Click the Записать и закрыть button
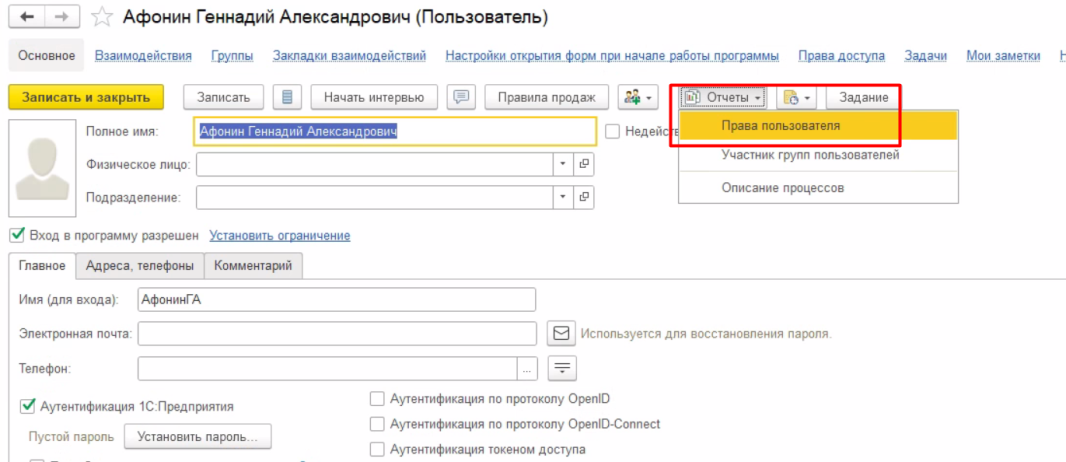This screenshot has height=462, width=1066. pyautogui.click(x=86, y=97)
